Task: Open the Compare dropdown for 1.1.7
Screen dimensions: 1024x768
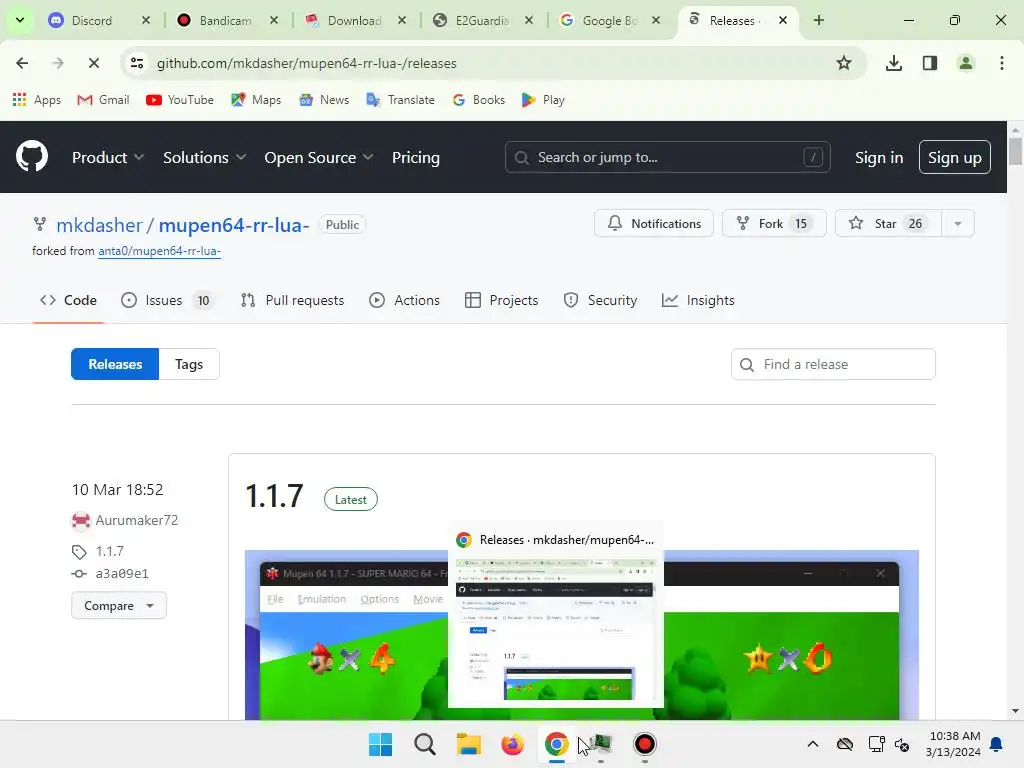Action: pos(119,605)
